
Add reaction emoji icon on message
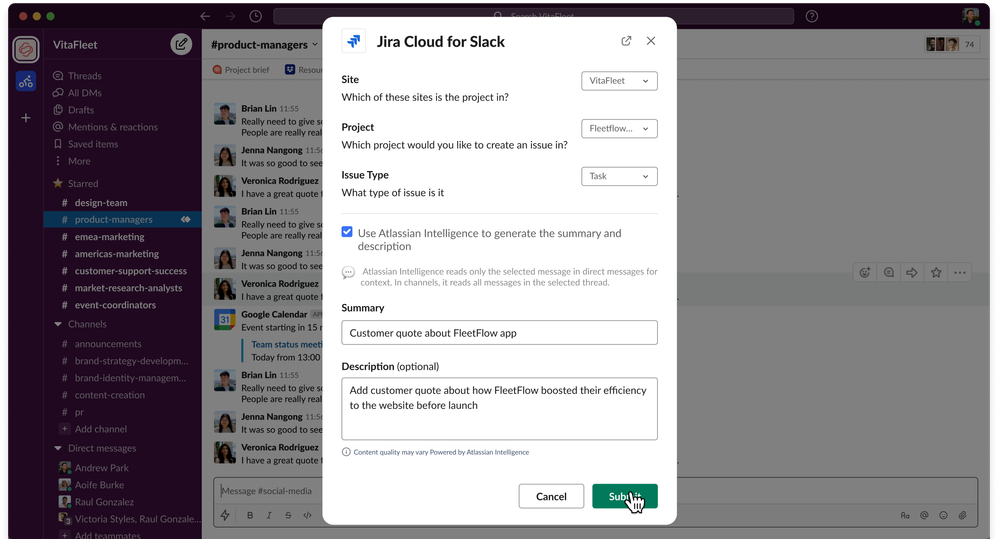864,272
